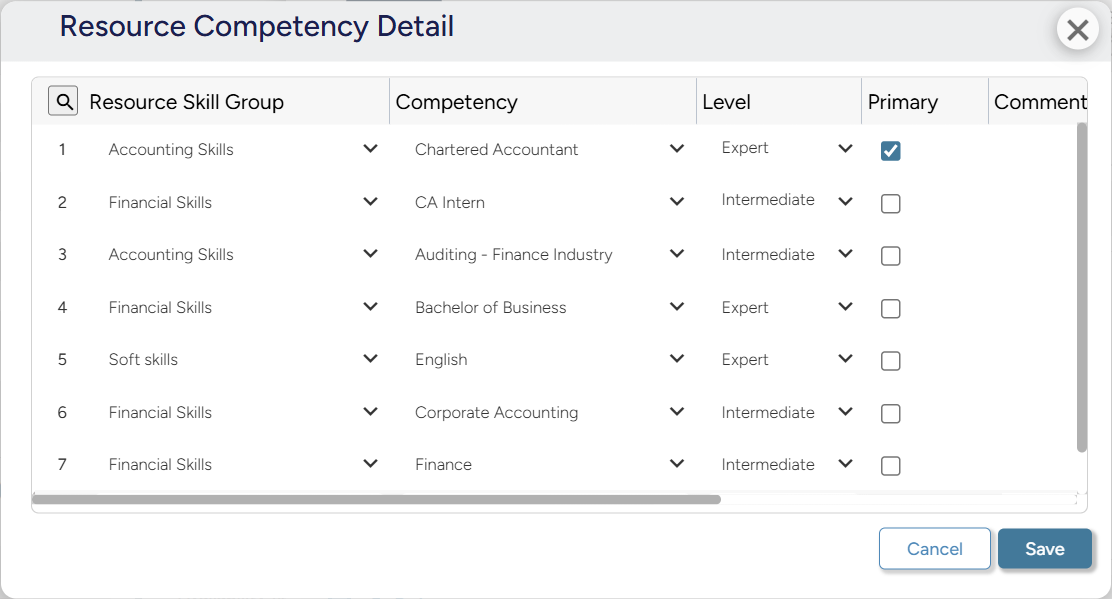Expand competency dropdown for Auditing - Finance Industry
Screen dimensions: 1112x599
tap(677, 255)
